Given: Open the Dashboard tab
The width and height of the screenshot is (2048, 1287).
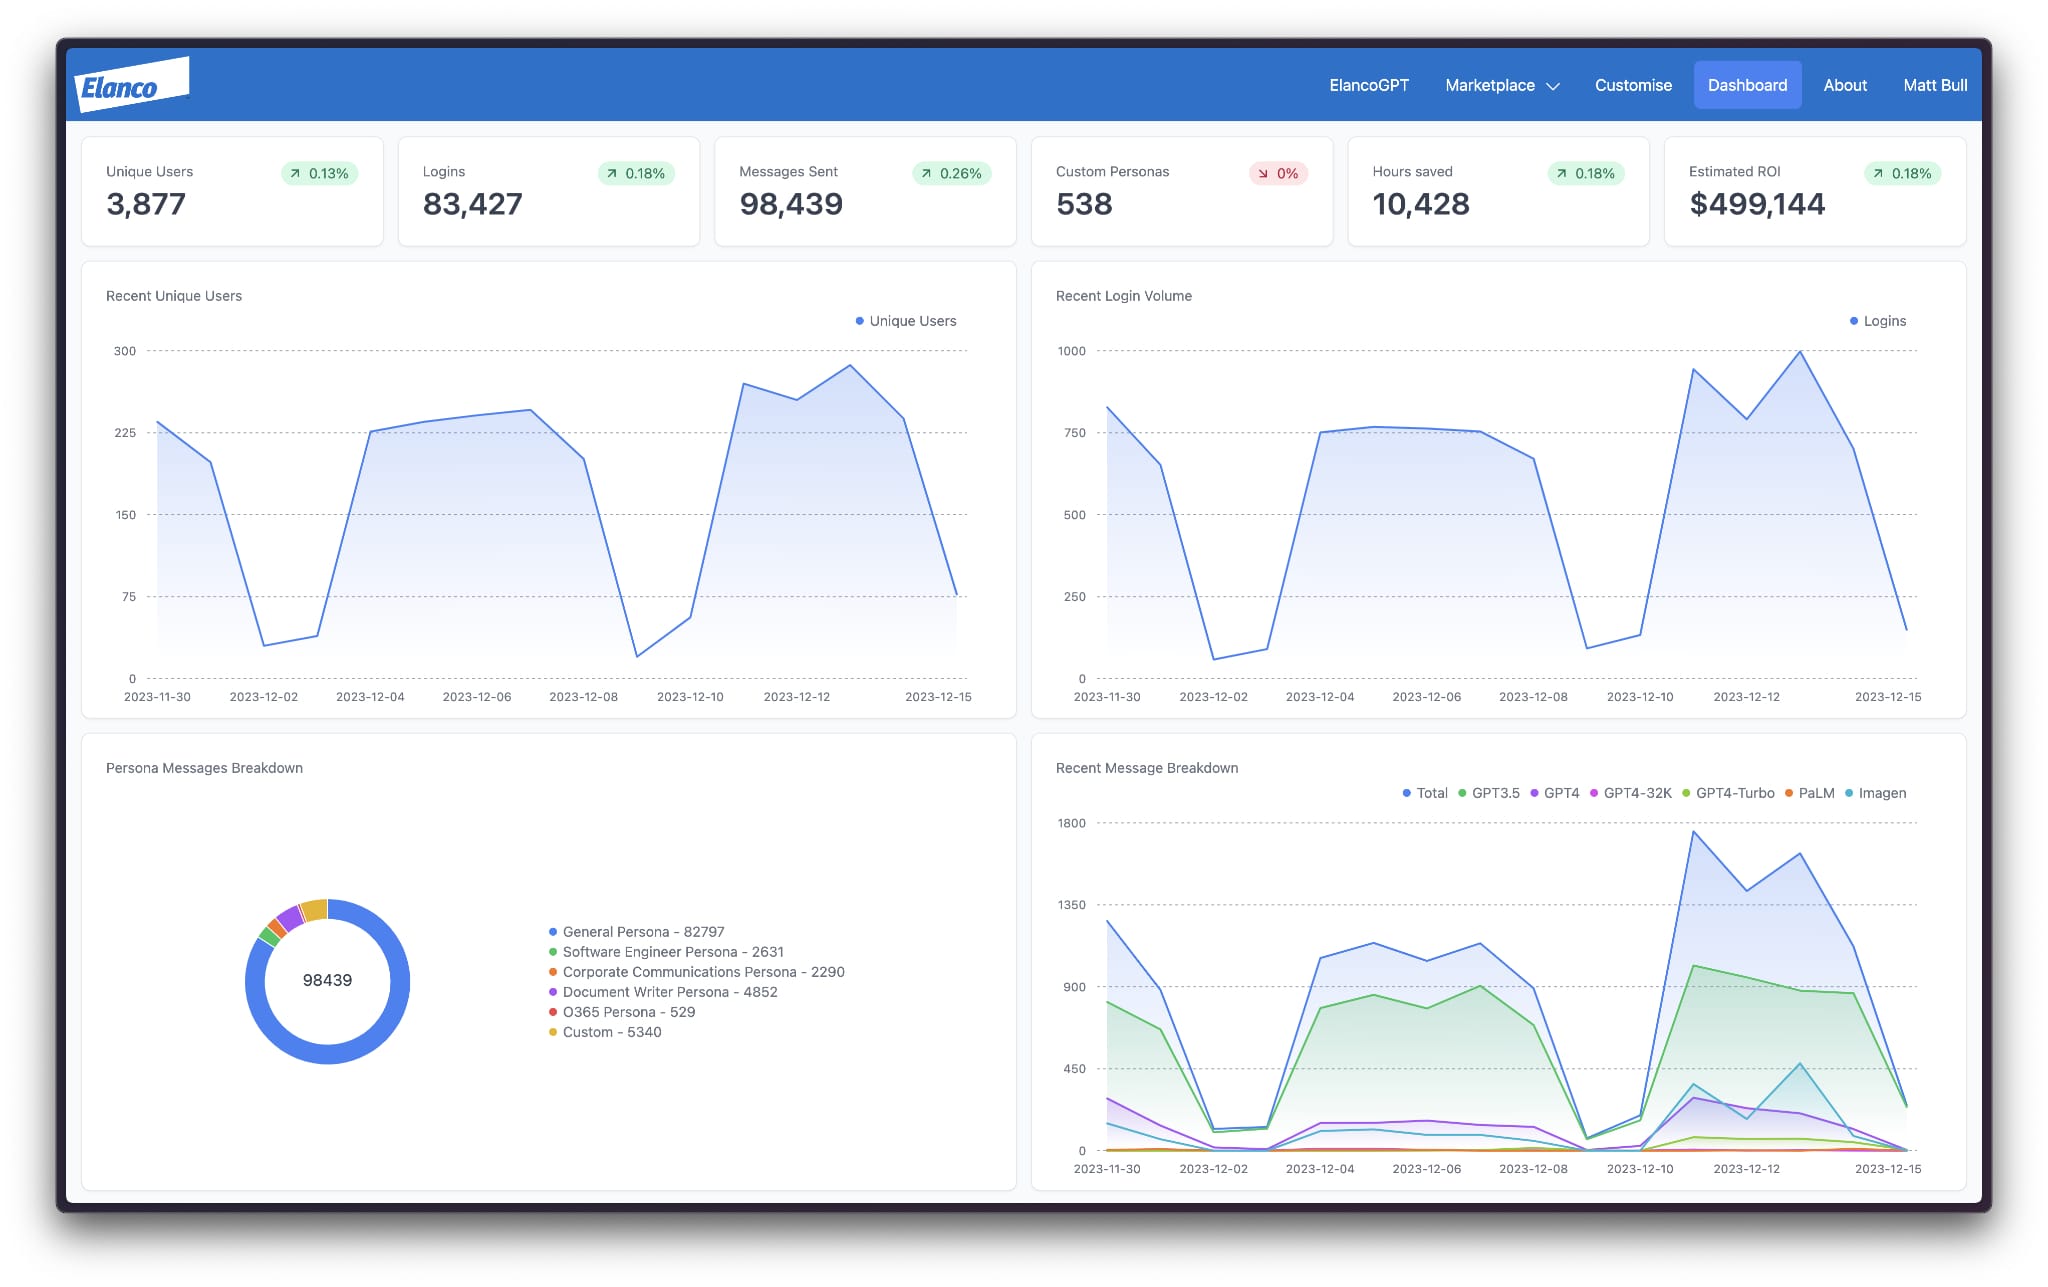Looking at the screenshot, I should coord(1747,85).
